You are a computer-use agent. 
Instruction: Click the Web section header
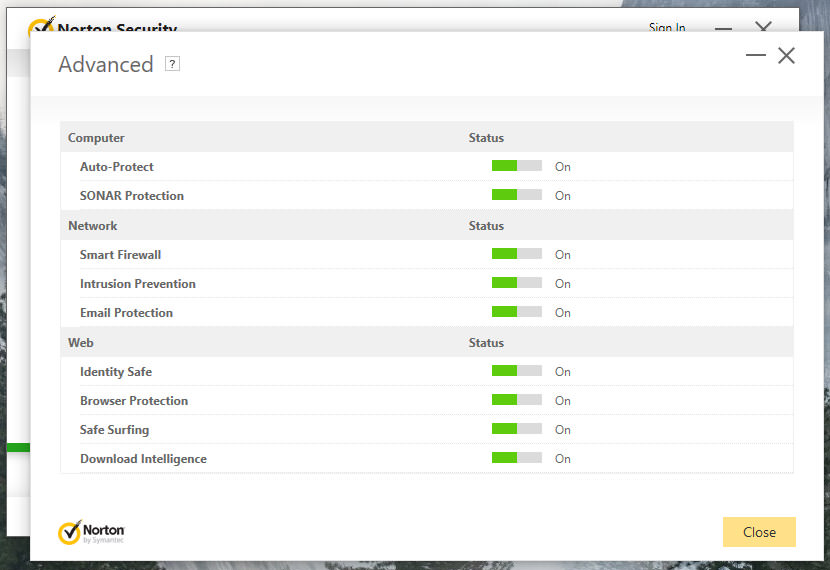(81, 342)
